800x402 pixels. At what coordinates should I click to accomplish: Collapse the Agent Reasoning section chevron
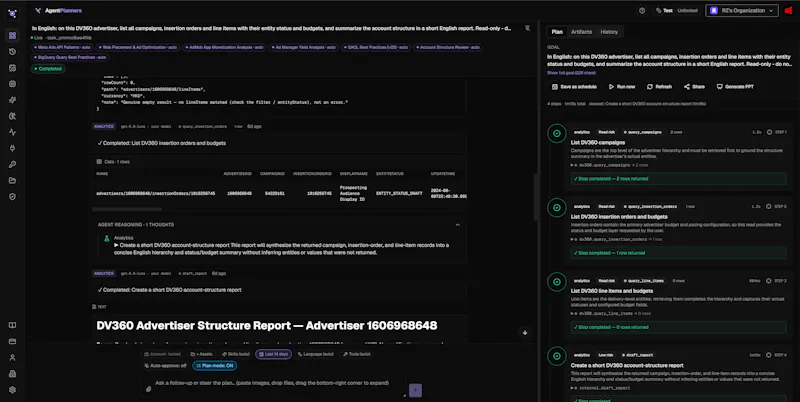click(x=458, y=225)
